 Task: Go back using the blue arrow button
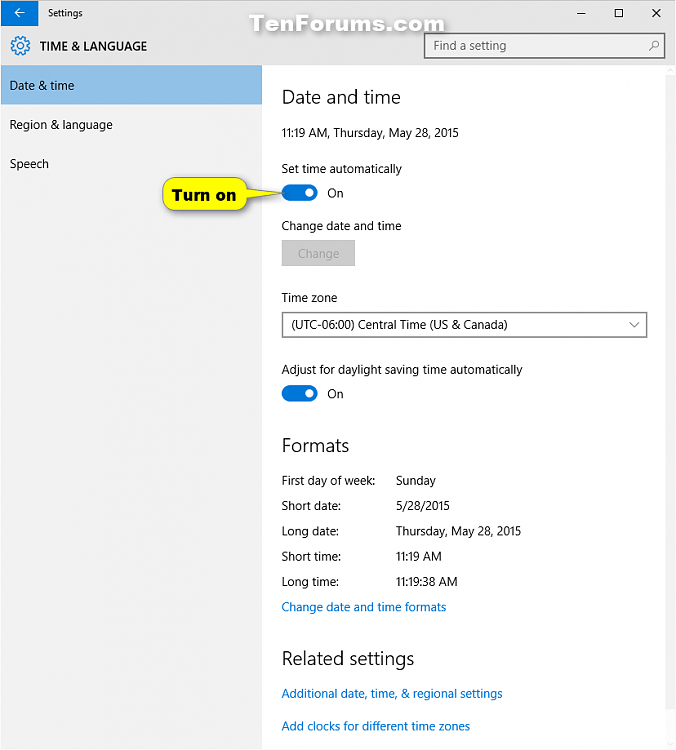[20, 13]
